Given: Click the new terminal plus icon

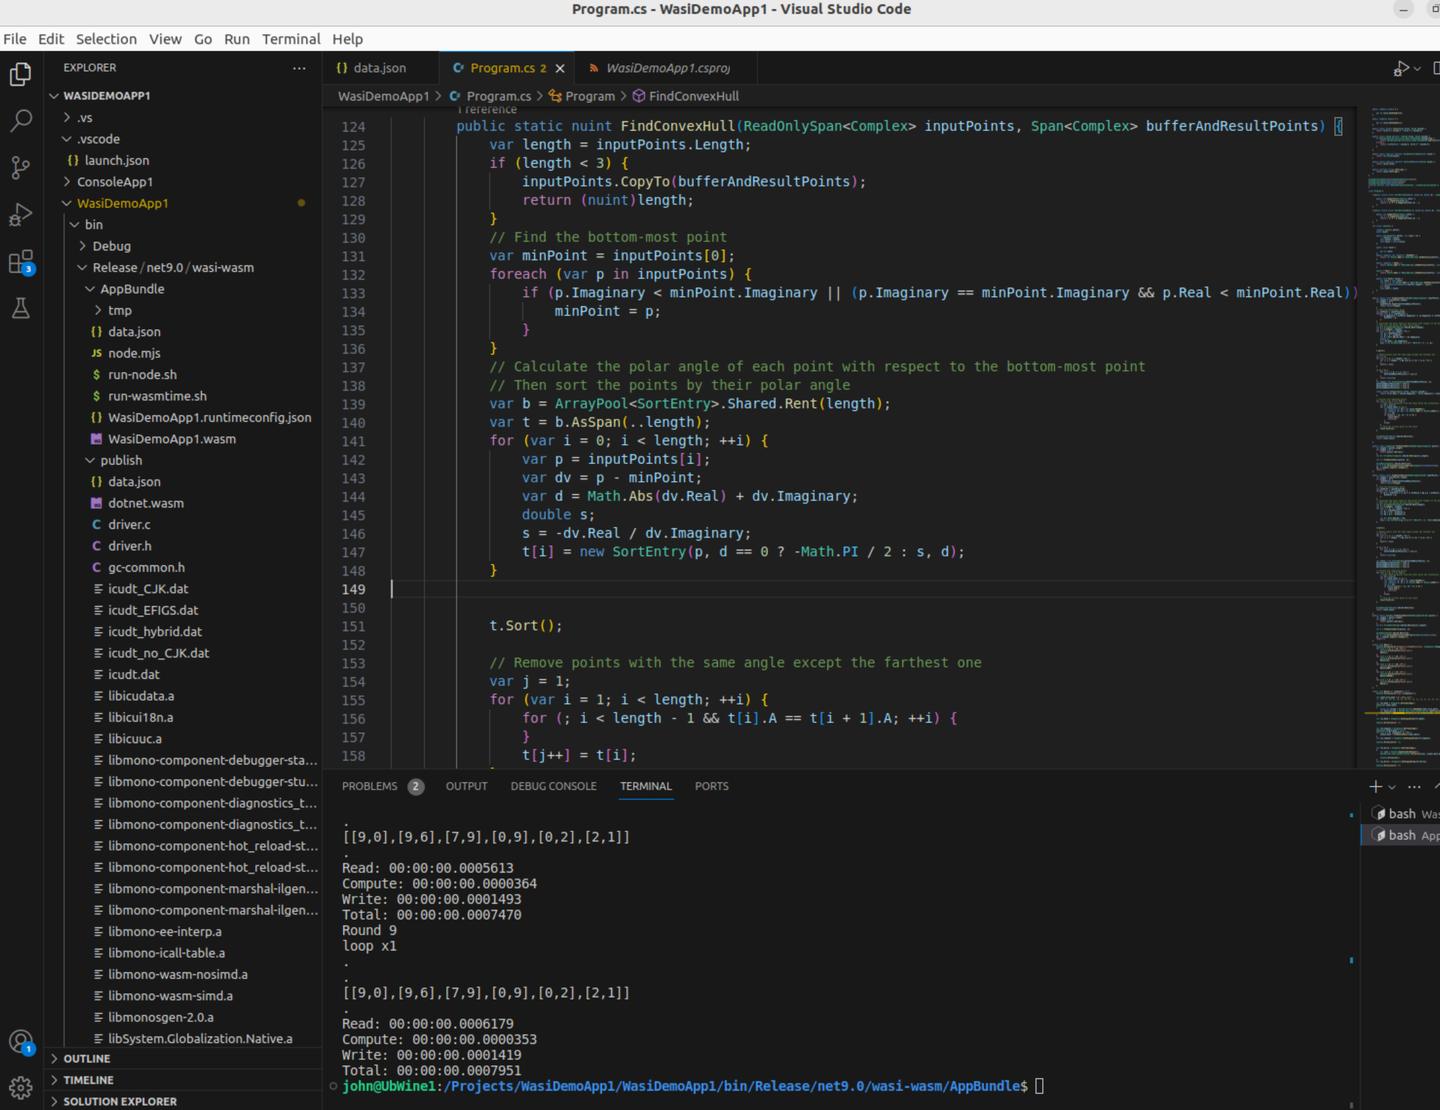Looking at the screenshot, I should click(x=1375, y=787).
